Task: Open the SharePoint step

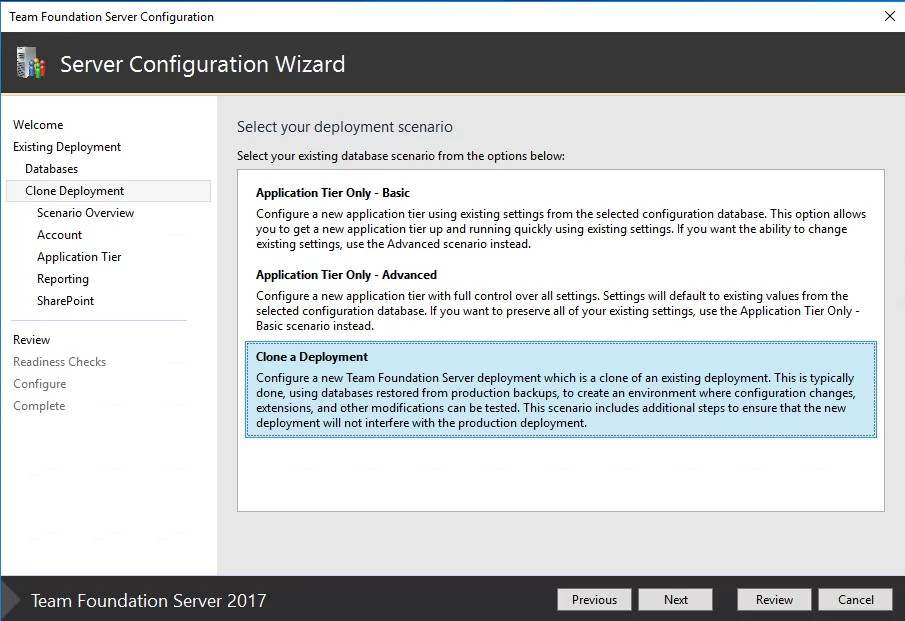Action: (65, 301)
